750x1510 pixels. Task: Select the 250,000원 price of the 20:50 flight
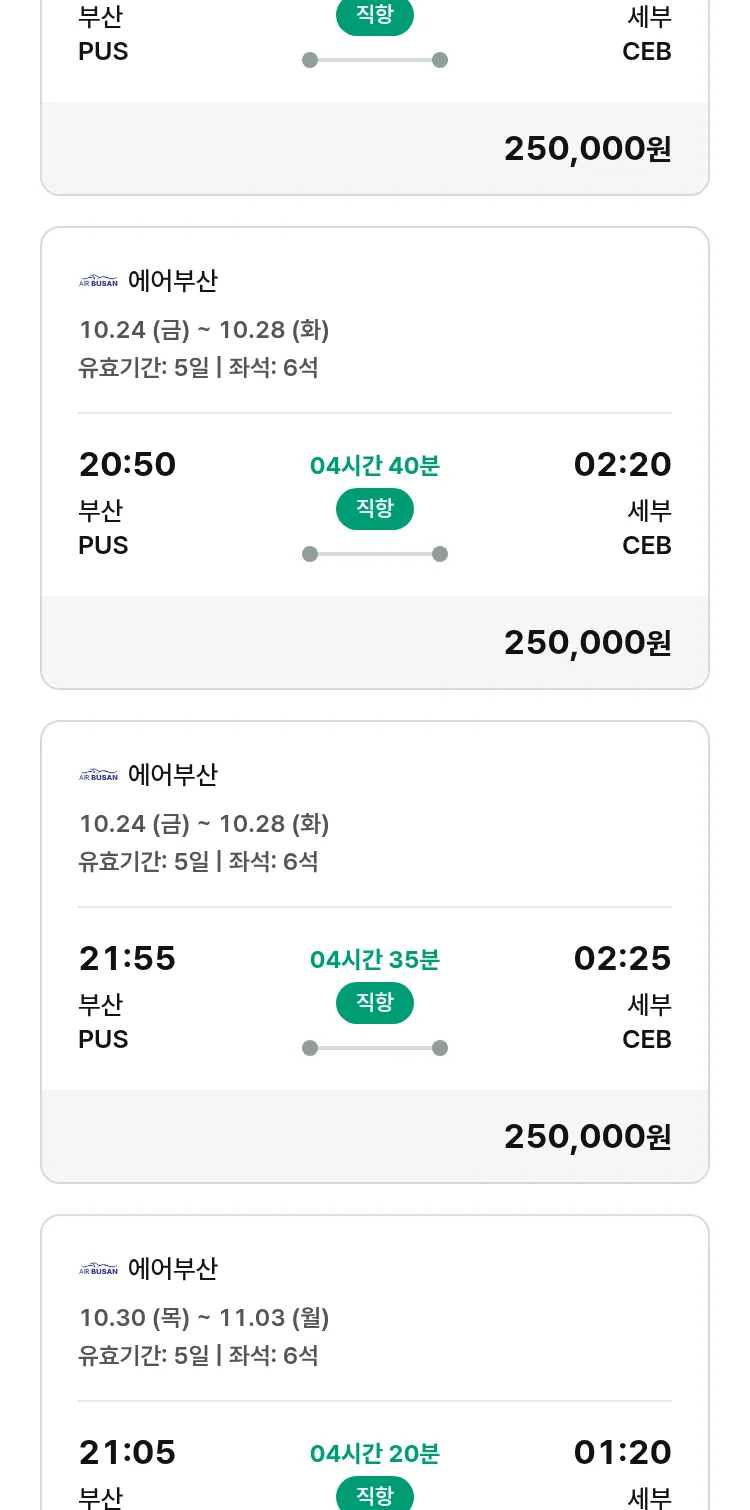pos(587,643)
